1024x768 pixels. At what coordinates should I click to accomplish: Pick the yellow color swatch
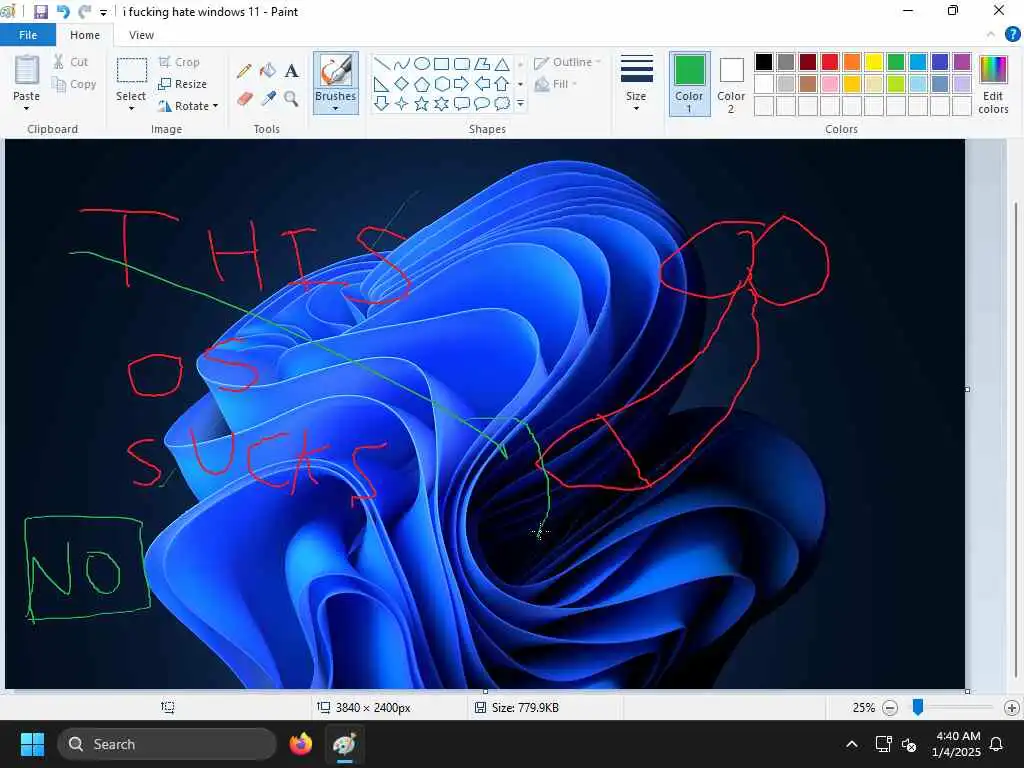point(874,62)
